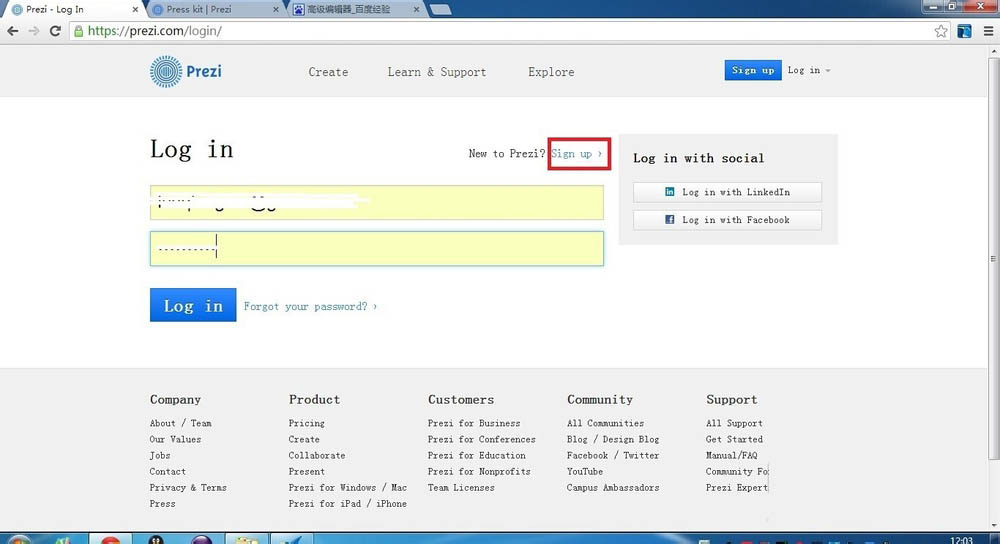The image size is (1000, 544).
Task: Open the Create link under Product
Action: click(x=304, y=439)
